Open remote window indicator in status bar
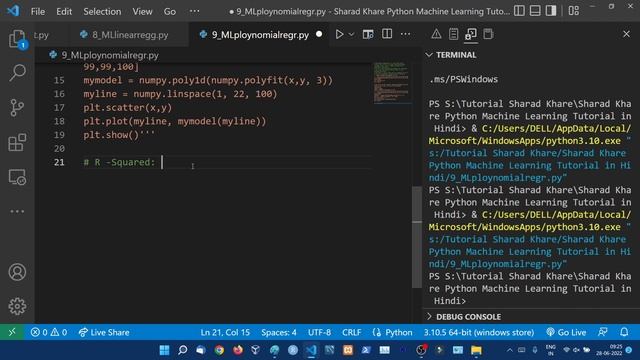This screenshot has height=360, width=640. 12,332
